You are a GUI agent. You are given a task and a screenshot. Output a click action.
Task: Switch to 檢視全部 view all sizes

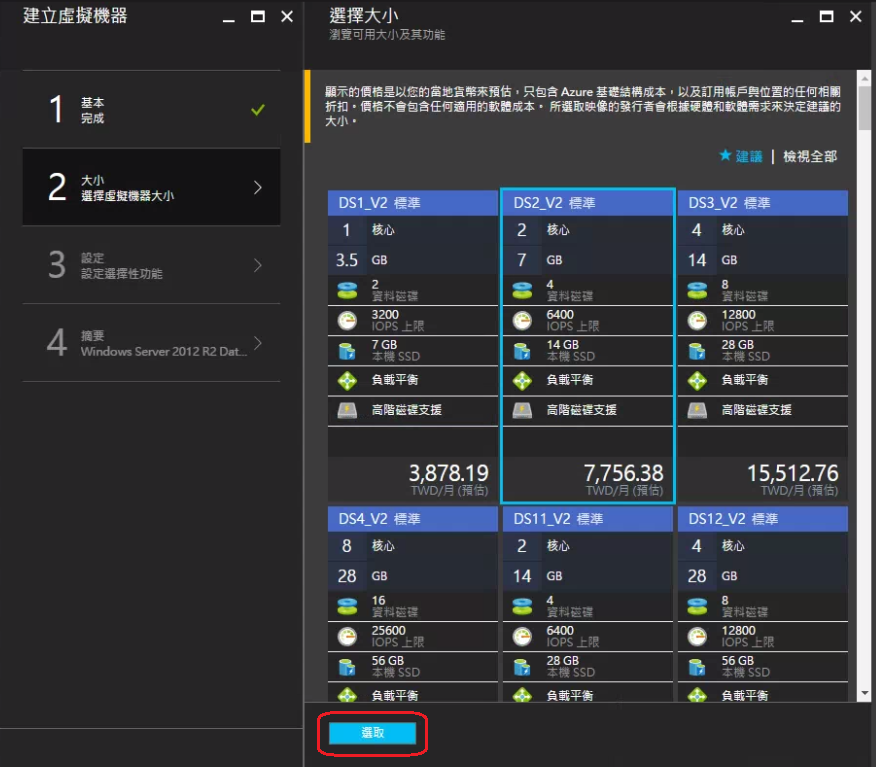(810, 156)
